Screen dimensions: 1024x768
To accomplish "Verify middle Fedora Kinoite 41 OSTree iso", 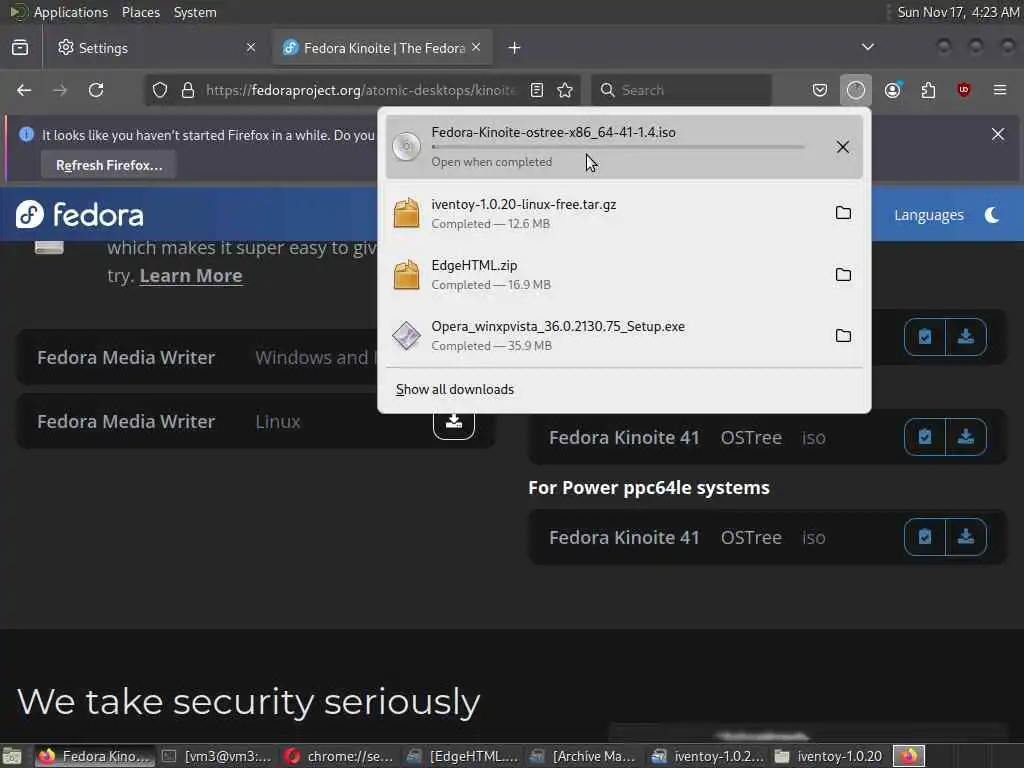I will pos(925,437).
